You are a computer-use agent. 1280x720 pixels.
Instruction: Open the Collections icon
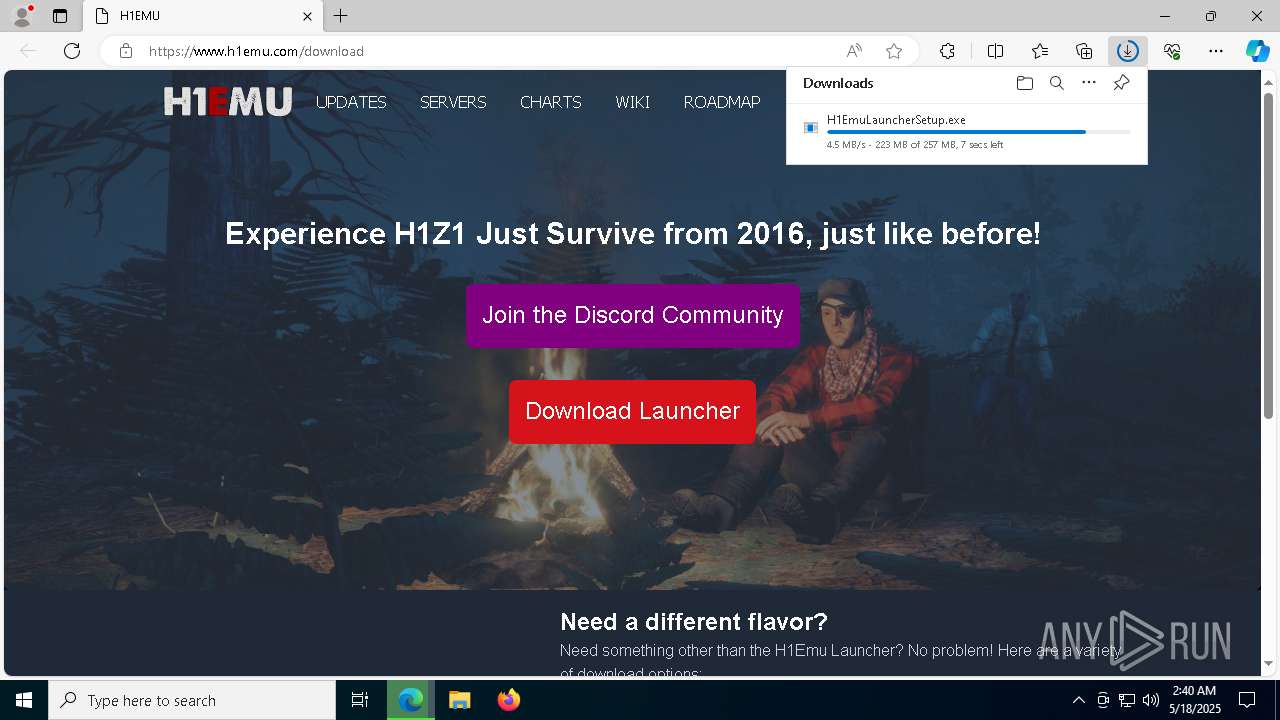point(1084,51)
